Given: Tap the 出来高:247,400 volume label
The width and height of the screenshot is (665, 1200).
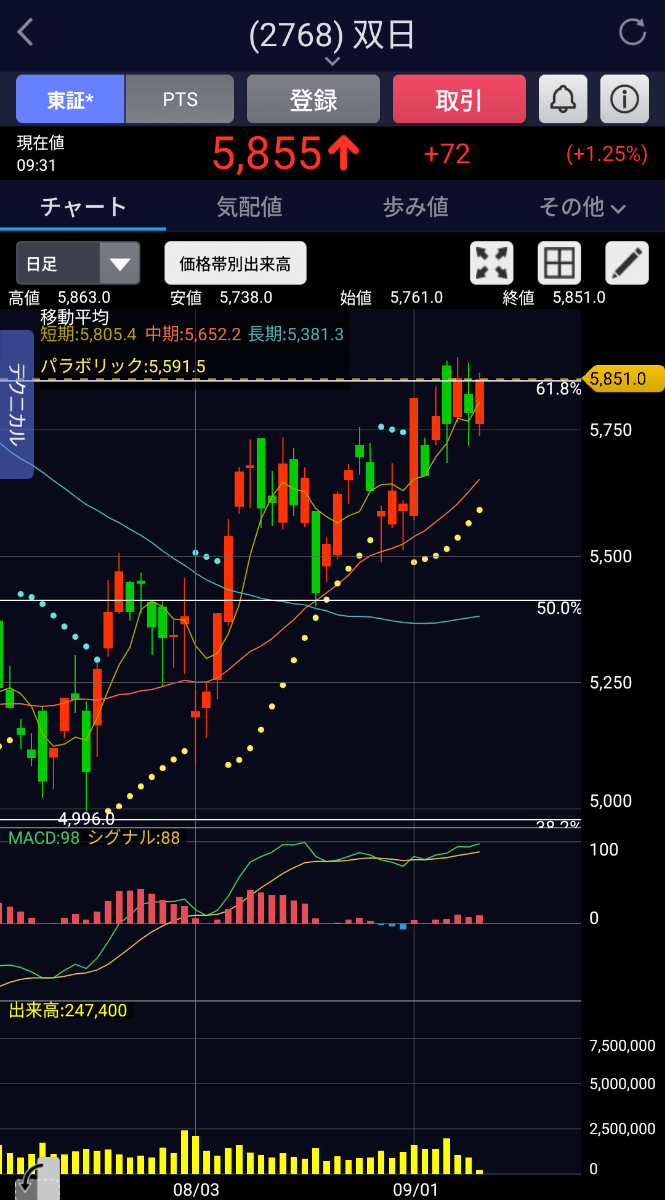Looking at the screenshot, I should coord(68,1010).
